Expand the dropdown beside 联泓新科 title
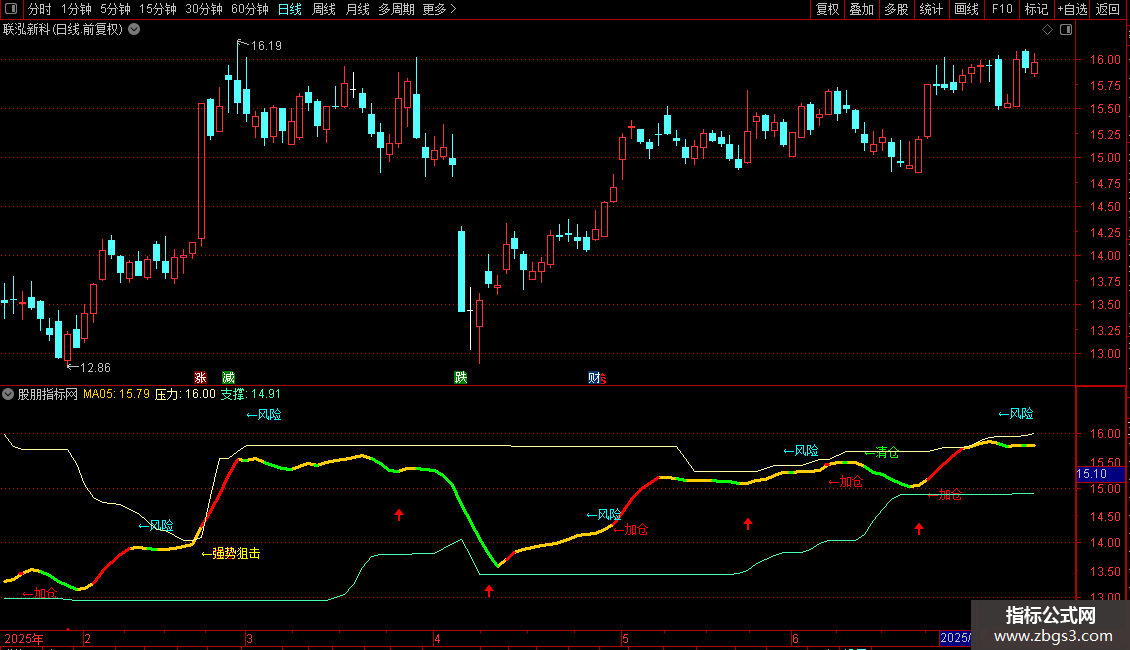Image resolution: width=1130 pixels, height=650 pixels. click(x=134, y=30)
